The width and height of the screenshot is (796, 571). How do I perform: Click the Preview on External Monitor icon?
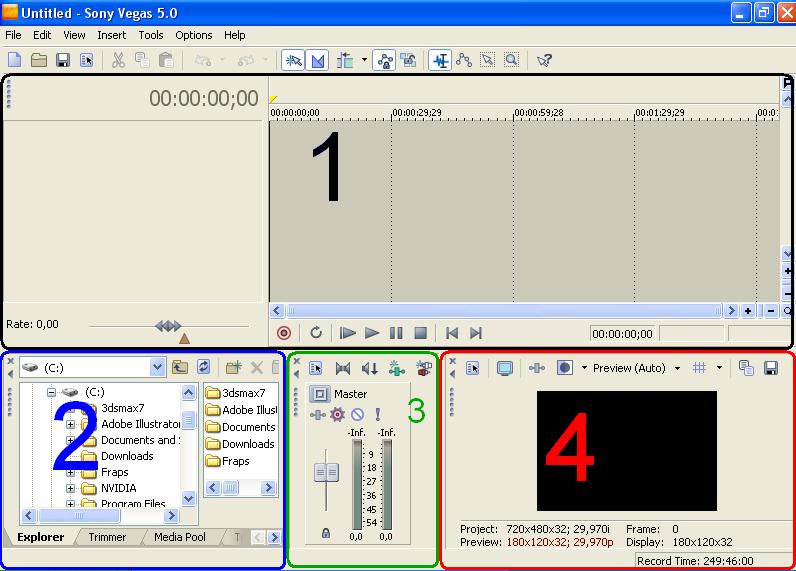(x=505, y=368)
